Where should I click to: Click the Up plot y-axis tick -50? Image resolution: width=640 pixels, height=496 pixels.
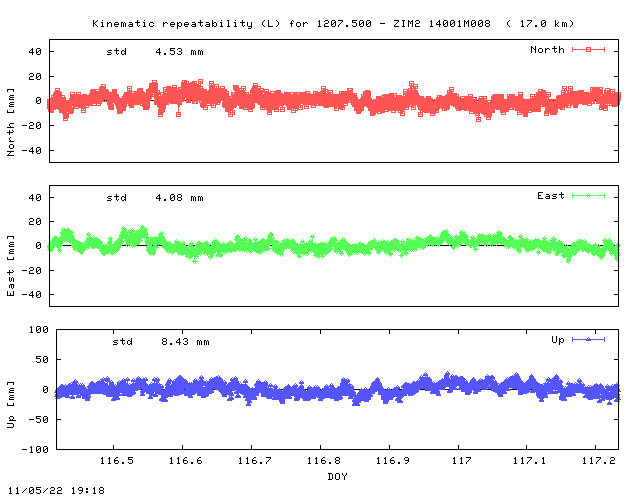(38, 420)
